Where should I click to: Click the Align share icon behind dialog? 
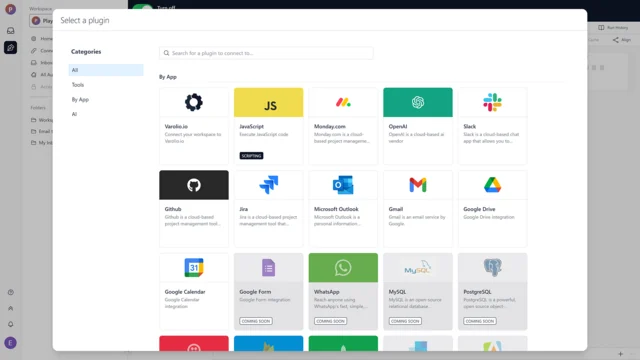tap(616, 40)
